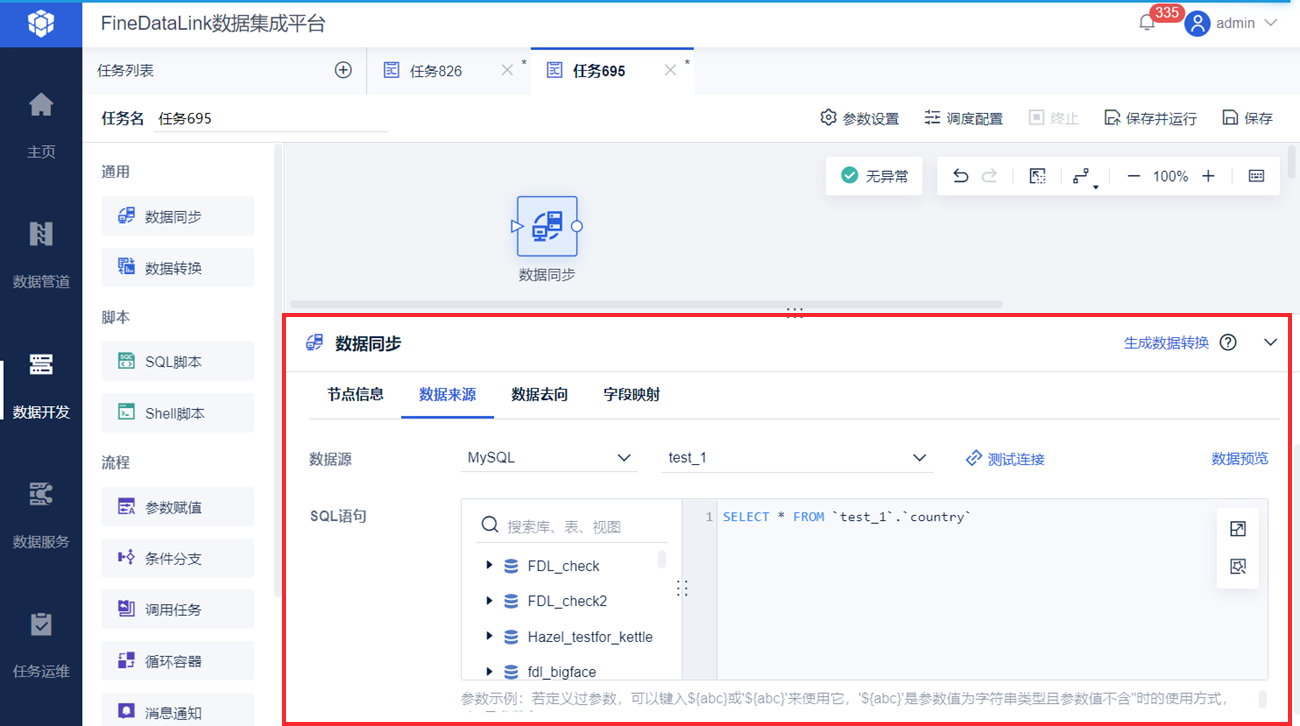This screenshot has width=1300, height=726.
Task: Add a 消息通知 node from the palette
Action: coord(178,712)
